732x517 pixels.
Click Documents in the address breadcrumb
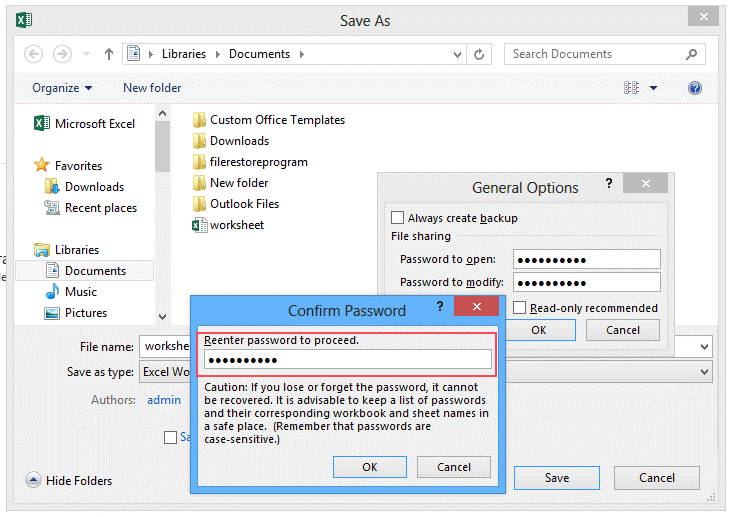pos(260,54)
